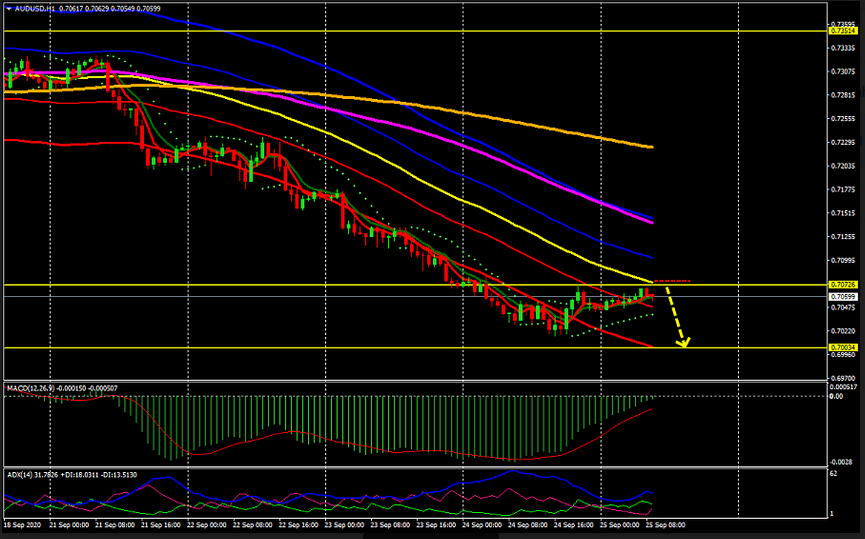
Task: Click the yellow dashed arrow head
Action: 684,343
